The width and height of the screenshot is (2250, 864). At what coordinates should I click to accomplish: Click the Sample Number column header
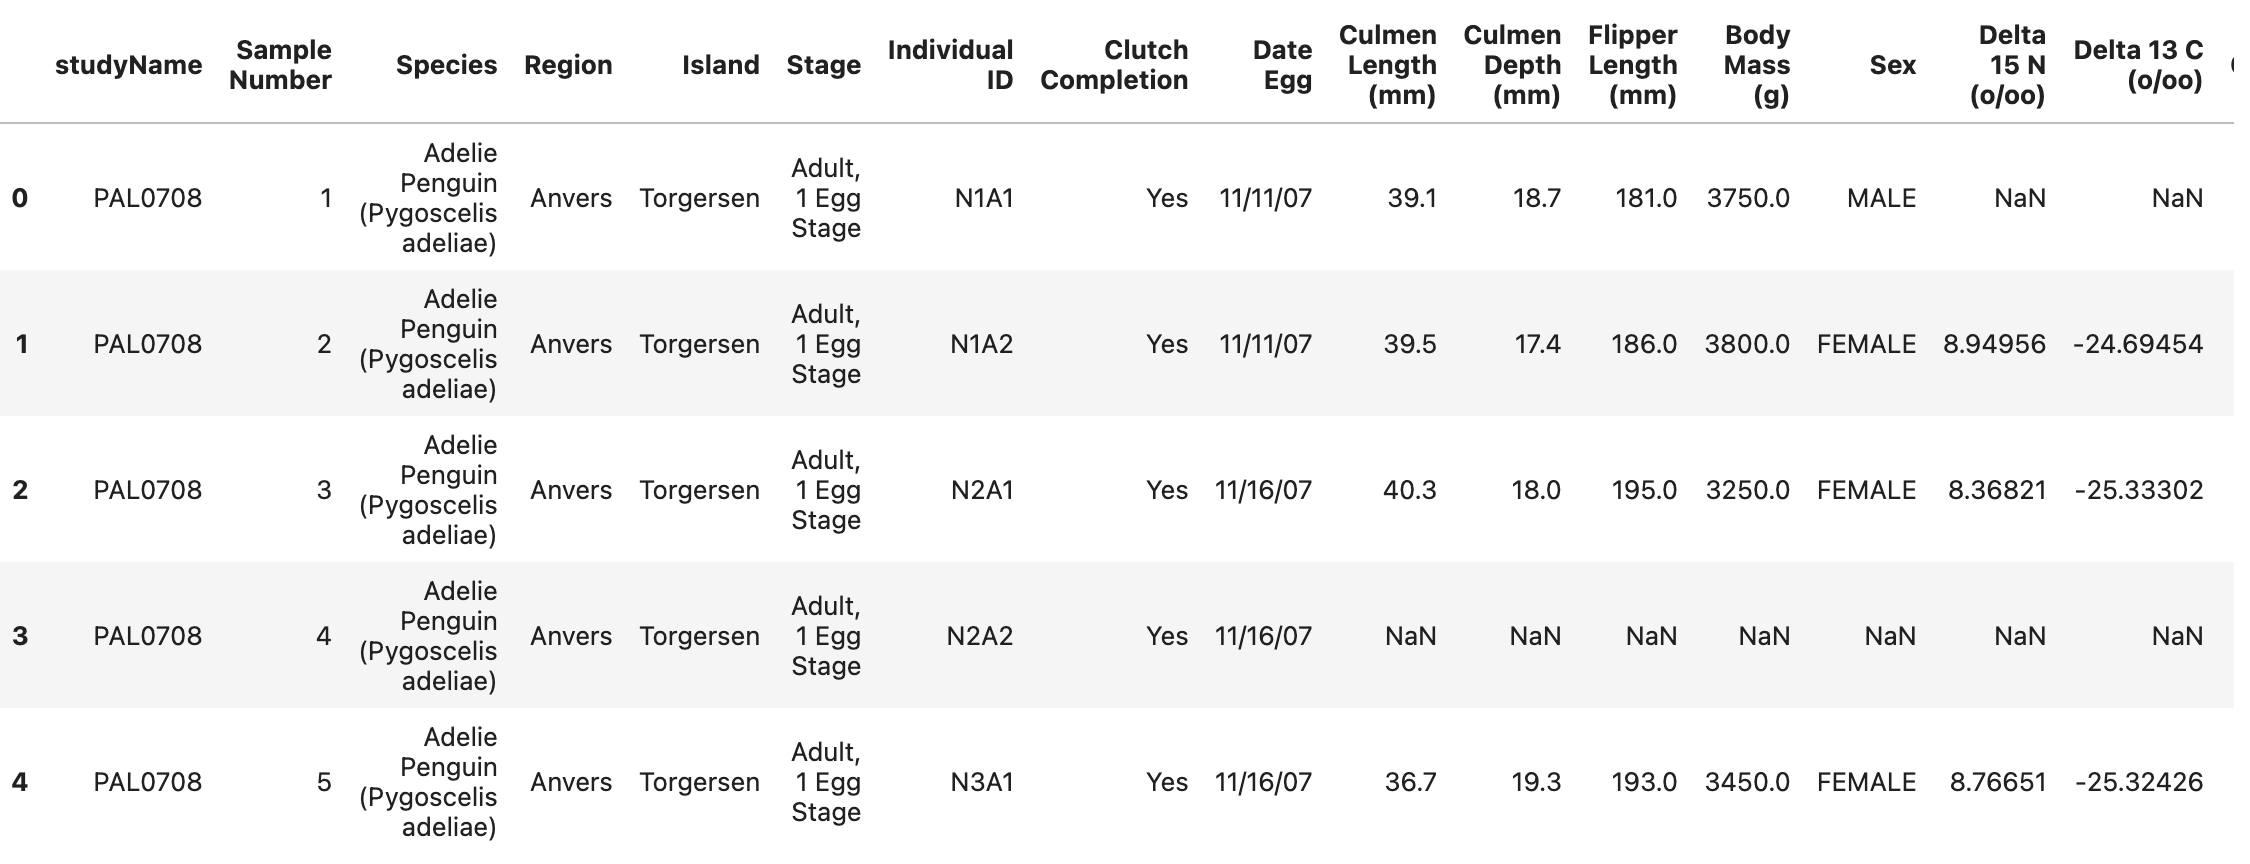tap(280, 65)
